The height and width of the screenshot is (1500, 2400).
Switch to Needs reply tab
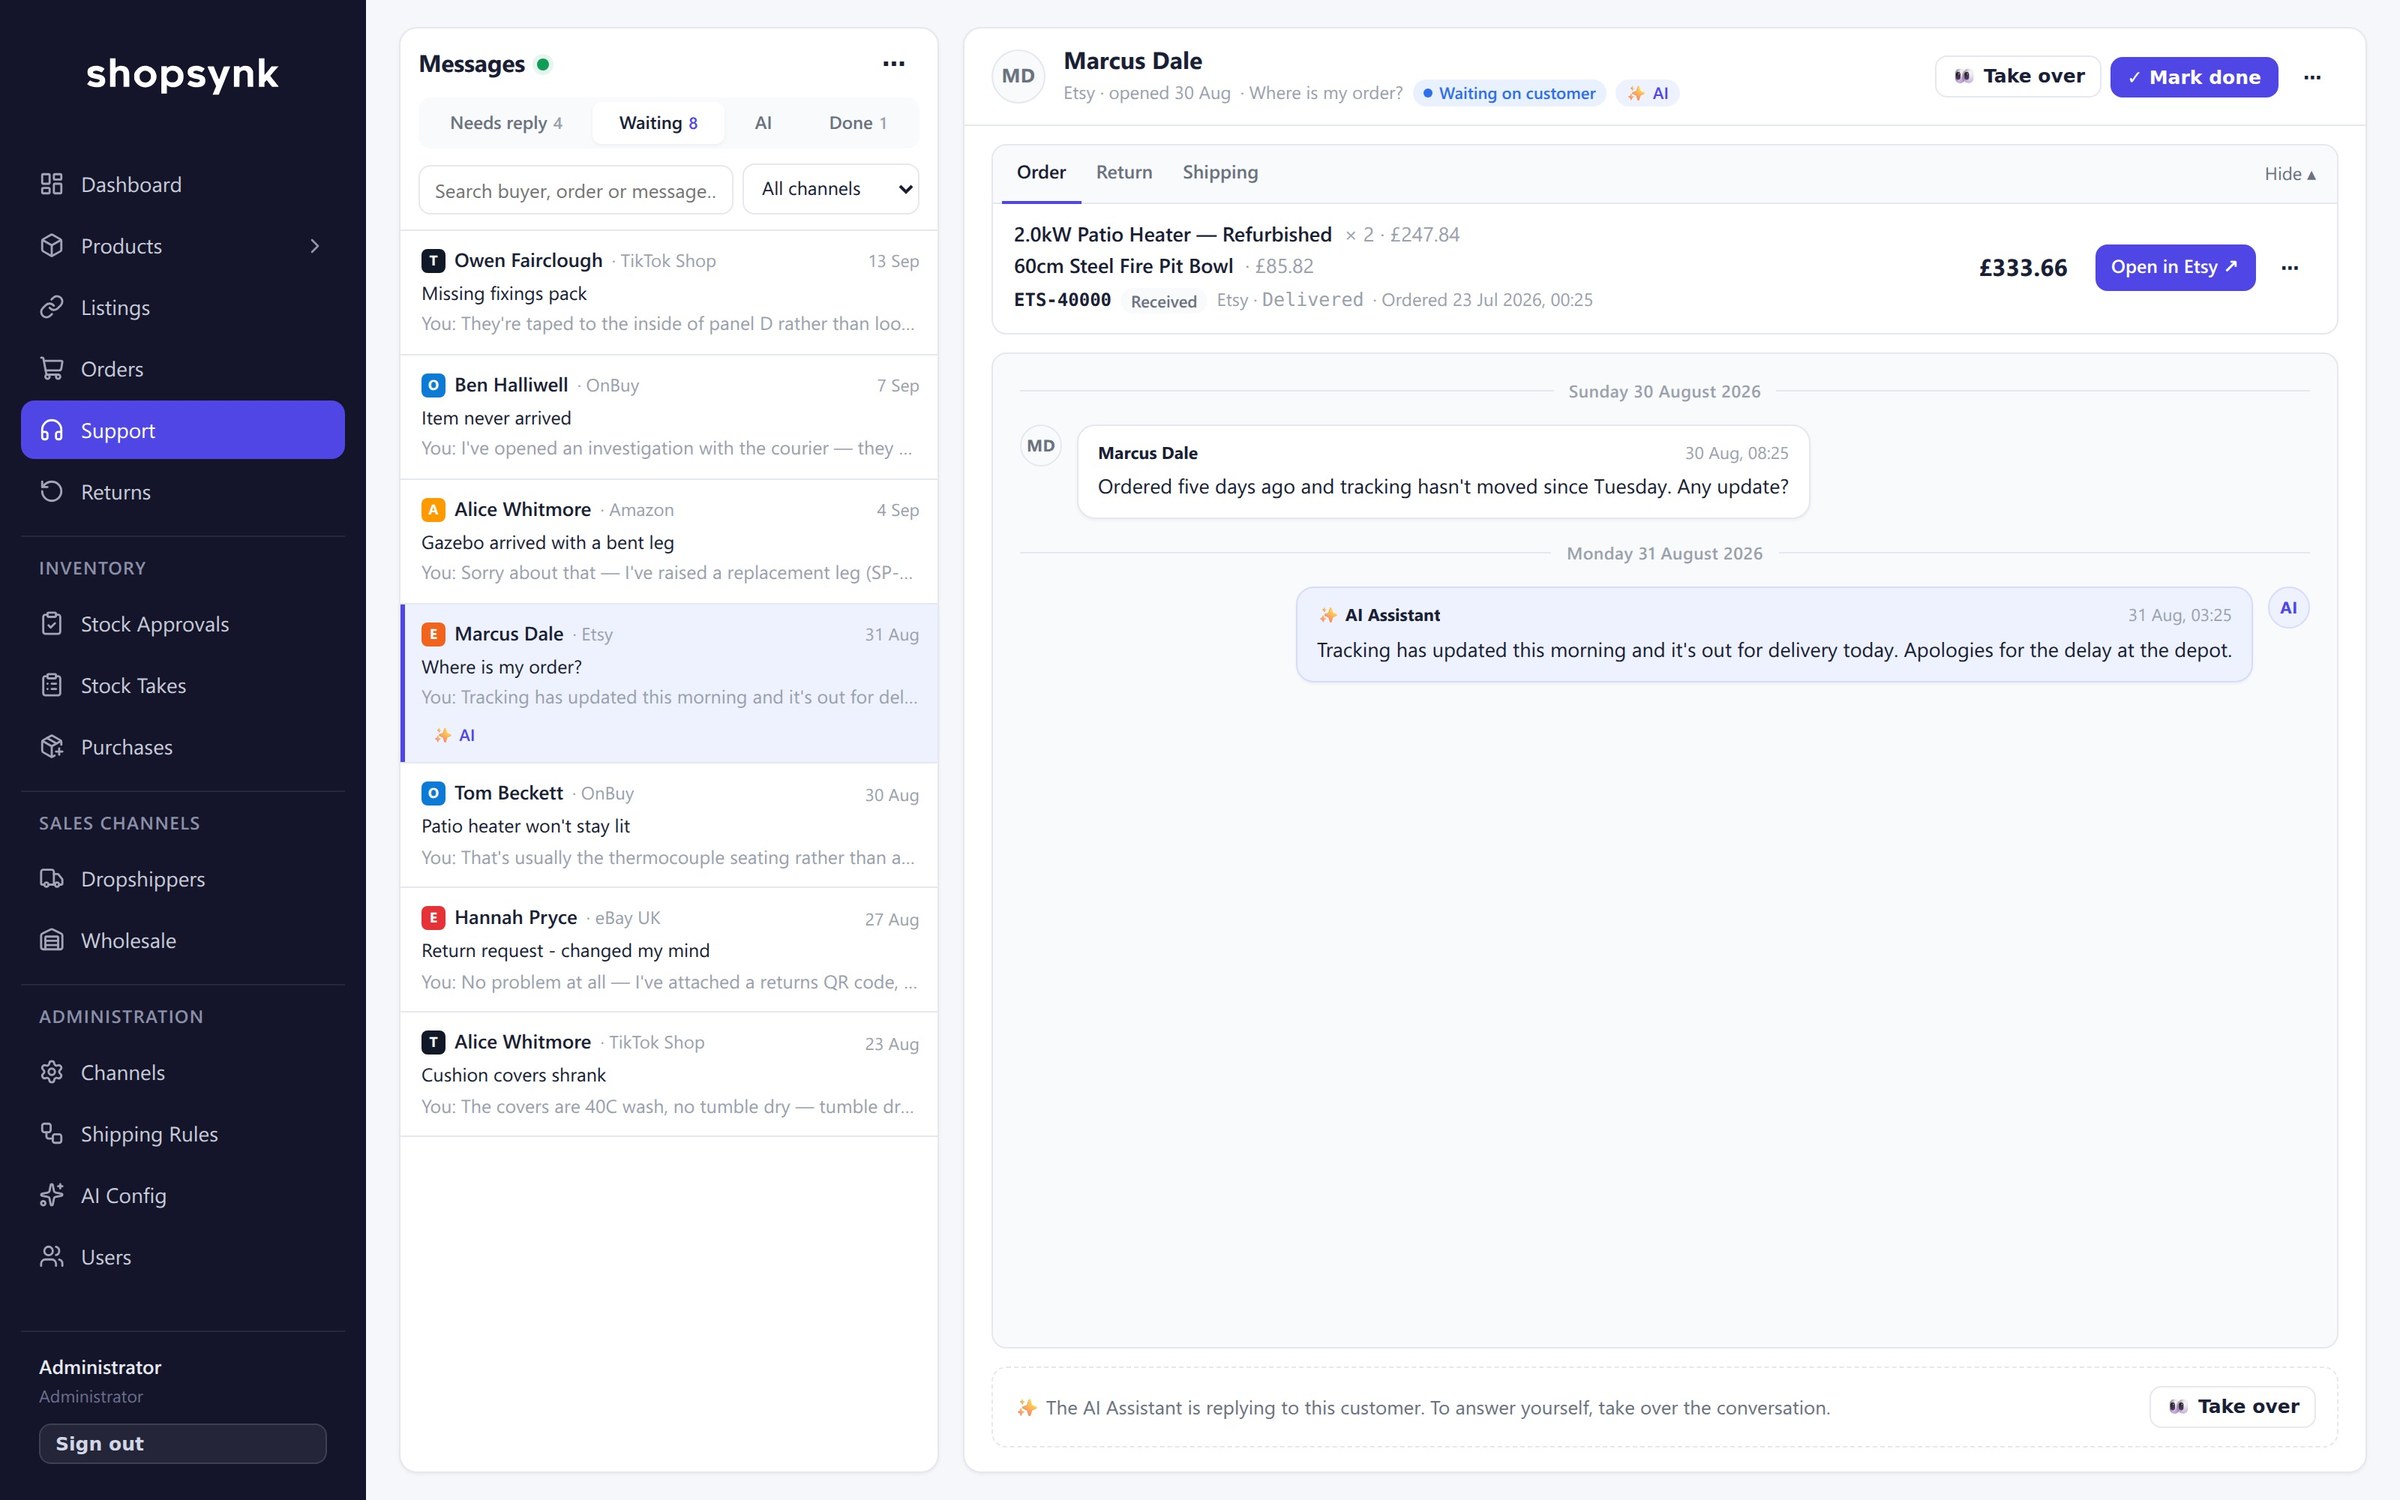pyautogui.click(x=506, y=123)
